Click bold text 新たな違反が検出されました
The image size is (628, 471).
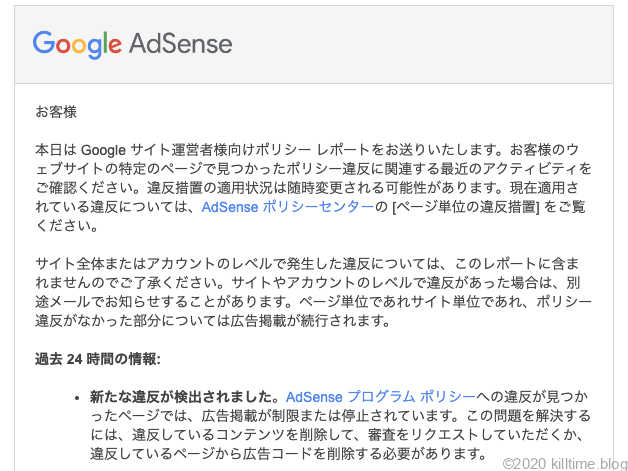(186, 397)
